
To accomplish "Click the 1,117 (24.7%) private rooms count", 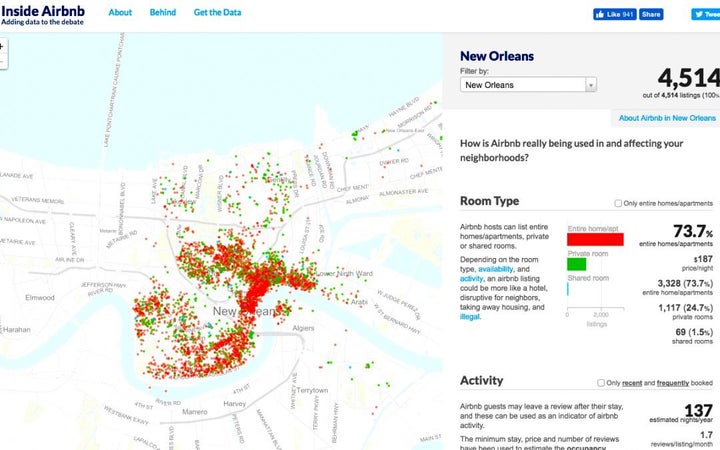I will click(685, 308).
